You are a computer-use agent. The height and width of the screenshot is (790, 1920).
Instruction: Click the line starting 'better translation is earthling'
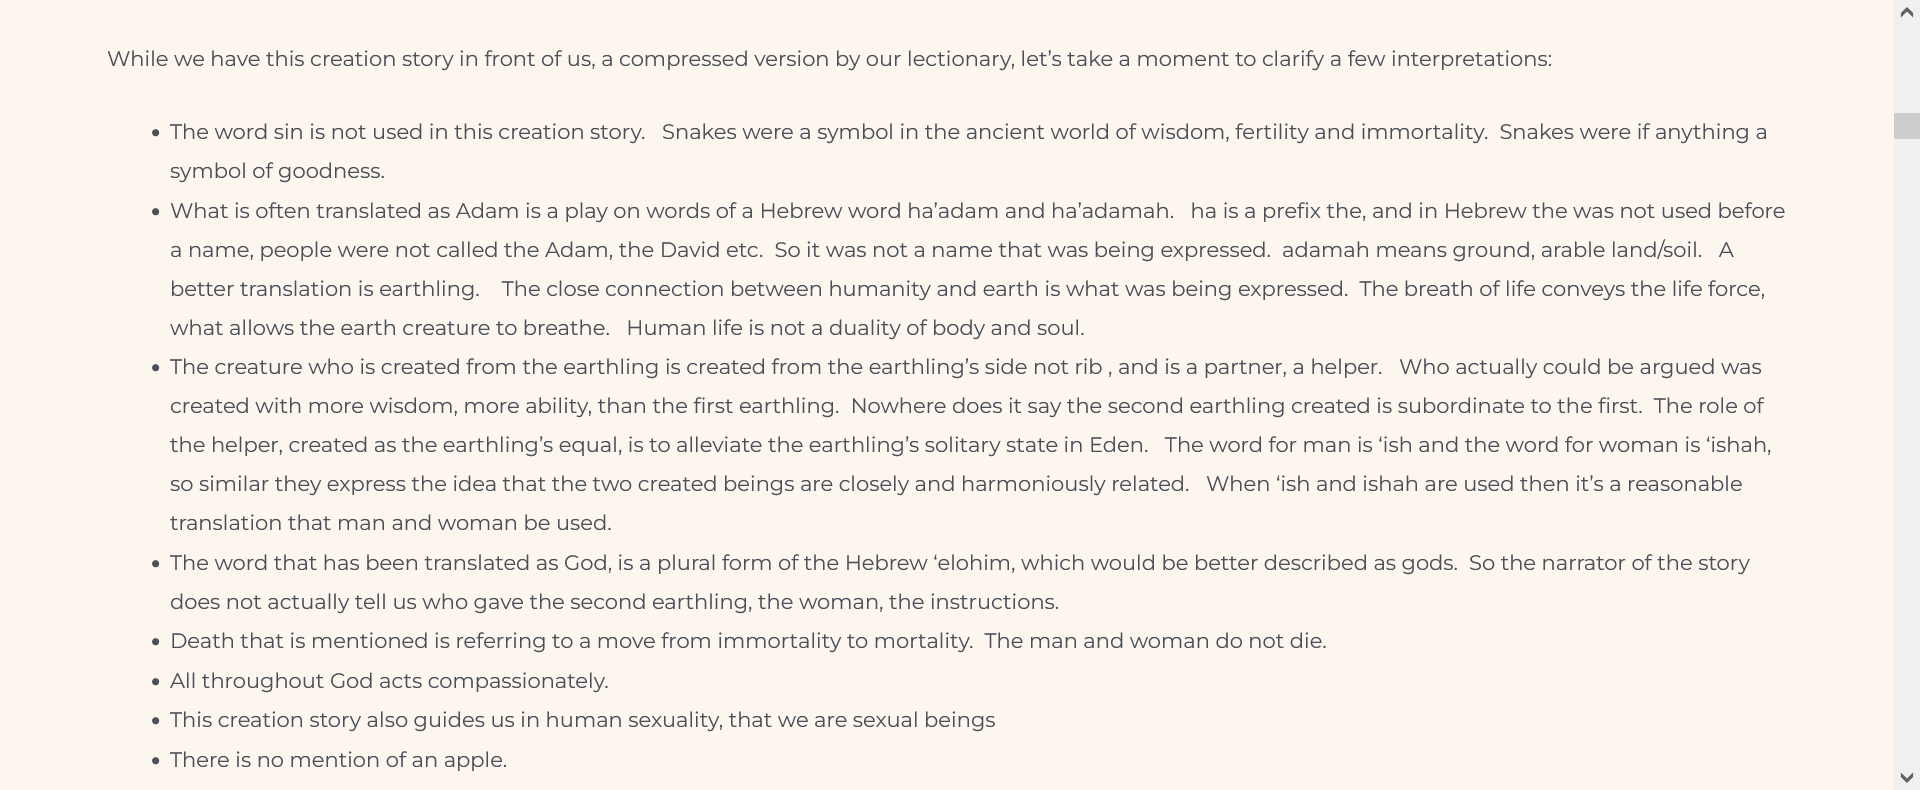tap(967, 289)
